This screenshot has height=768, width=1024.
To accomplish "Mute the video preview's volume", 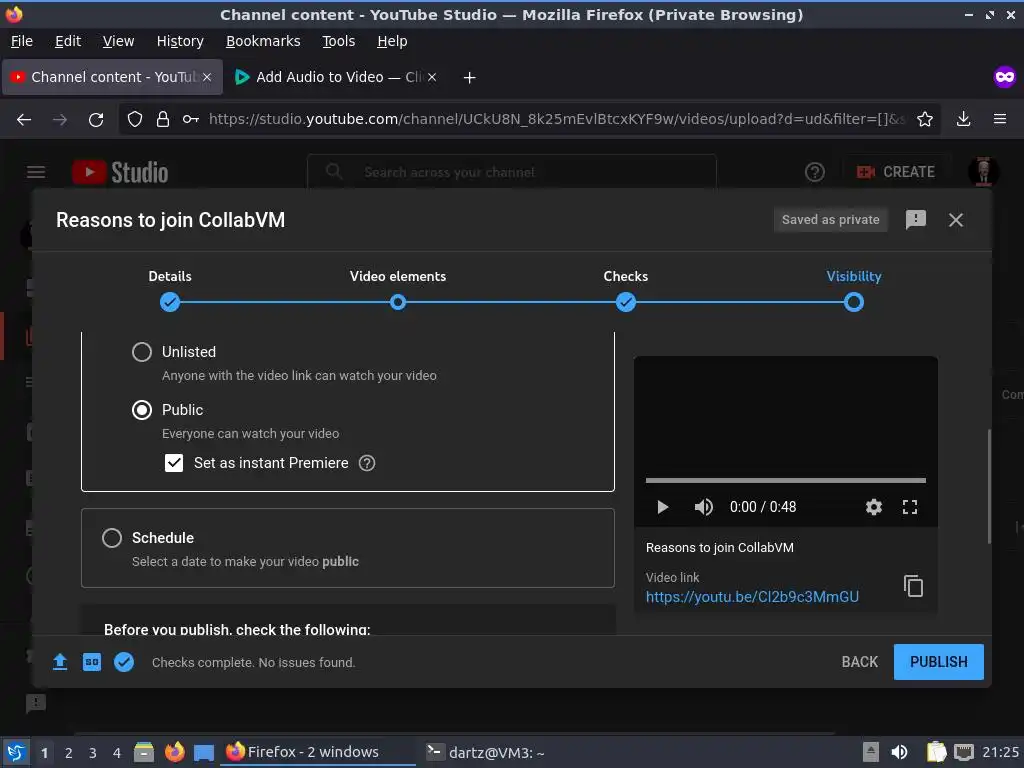I will (x=703, y=507).
